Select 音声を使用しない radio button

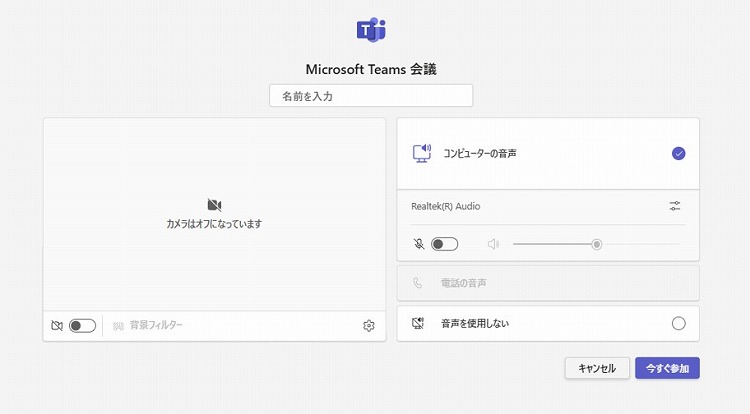click(678, 324)
